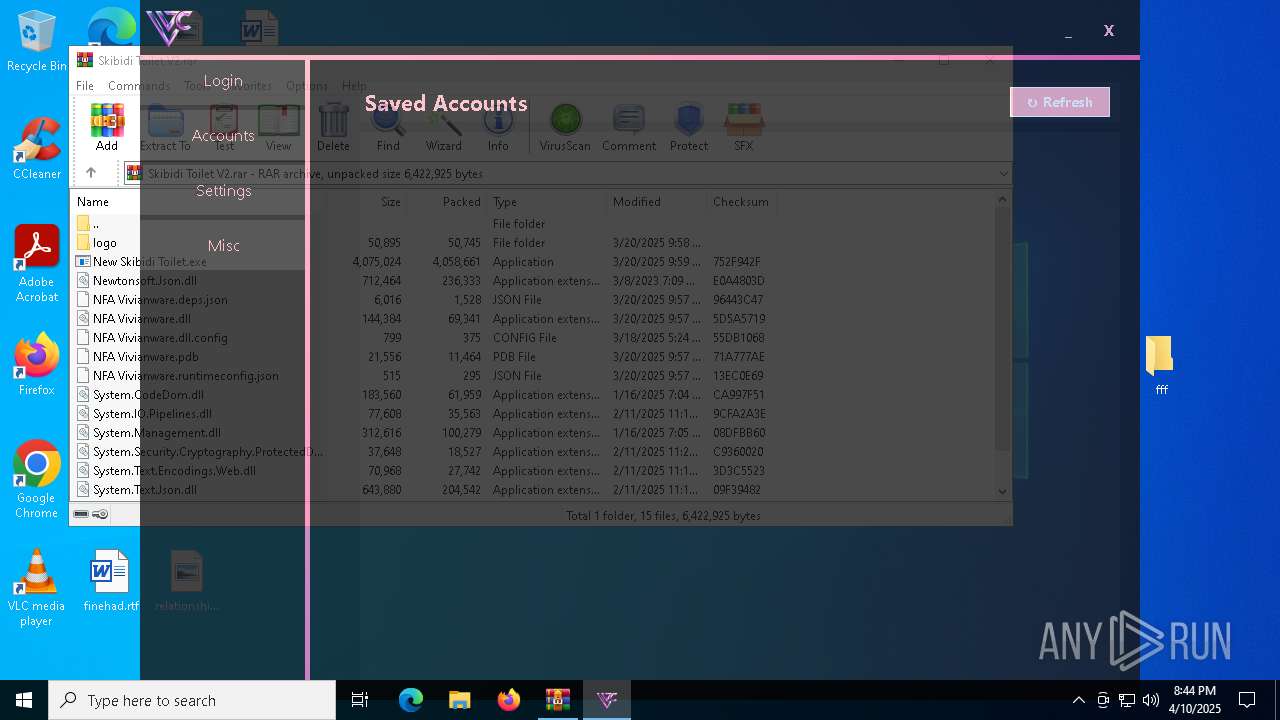Viewport: 1280px width, 720px height.
Task: Select System.CodeDom.dll in the list
Action: point(148,395)
